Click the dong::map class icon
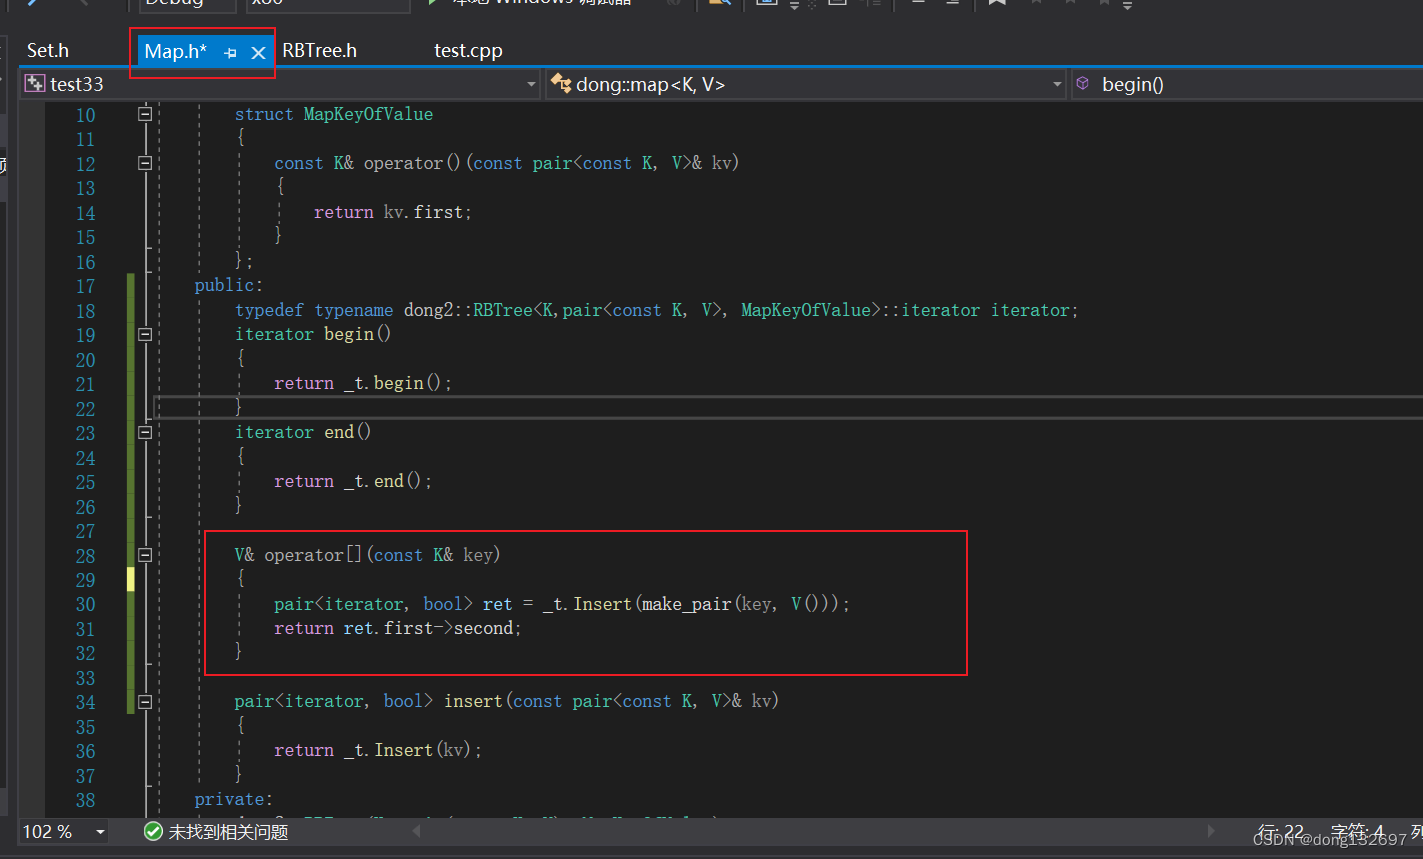 click(561, 84)
